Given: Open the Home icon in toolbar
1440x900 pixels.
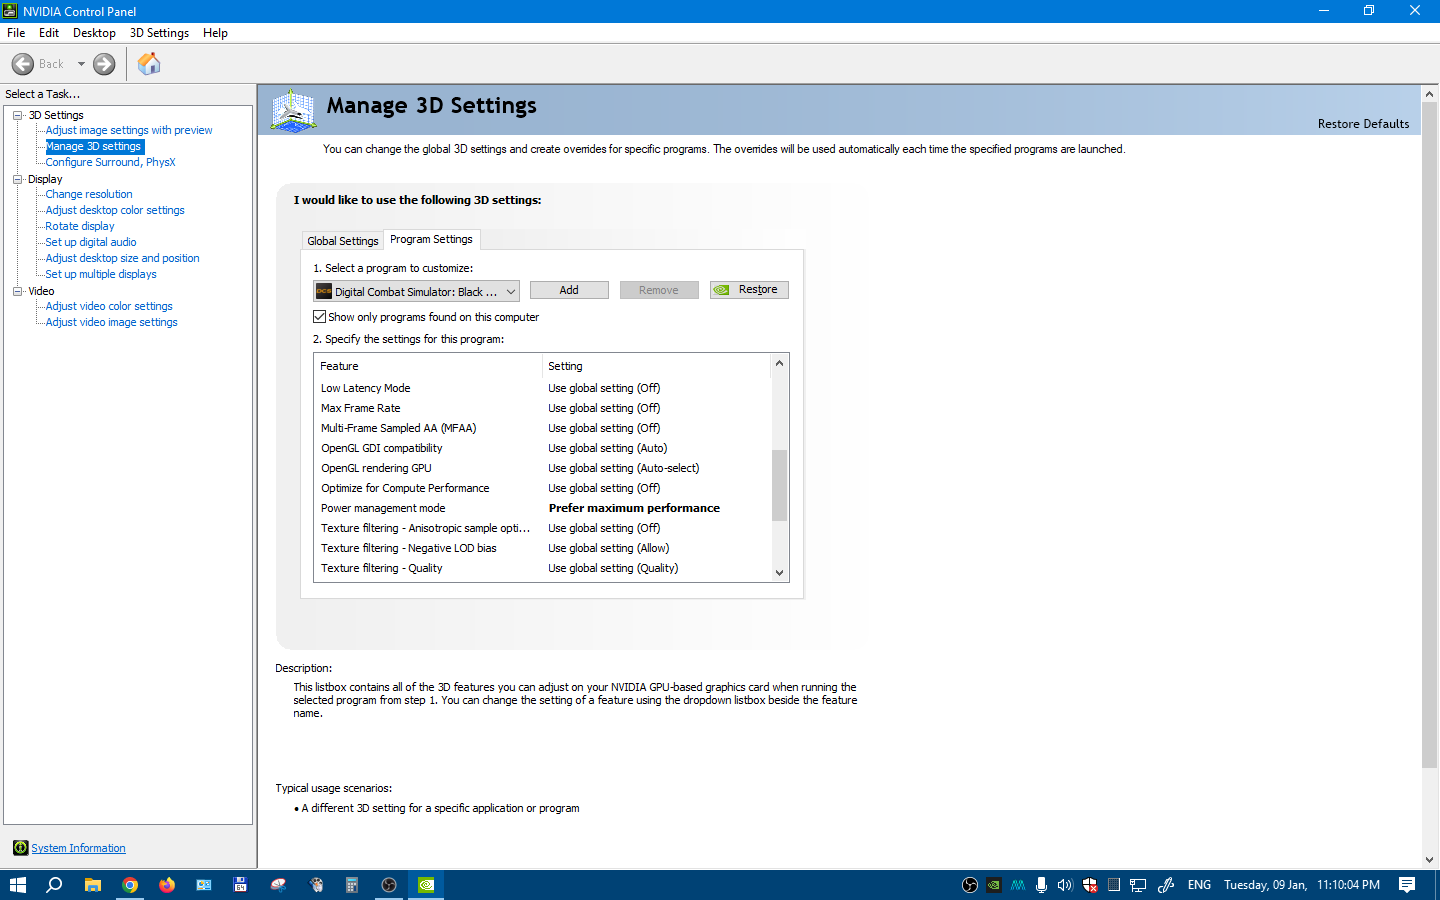Looking at the screenshot, I should click(149, 64).
